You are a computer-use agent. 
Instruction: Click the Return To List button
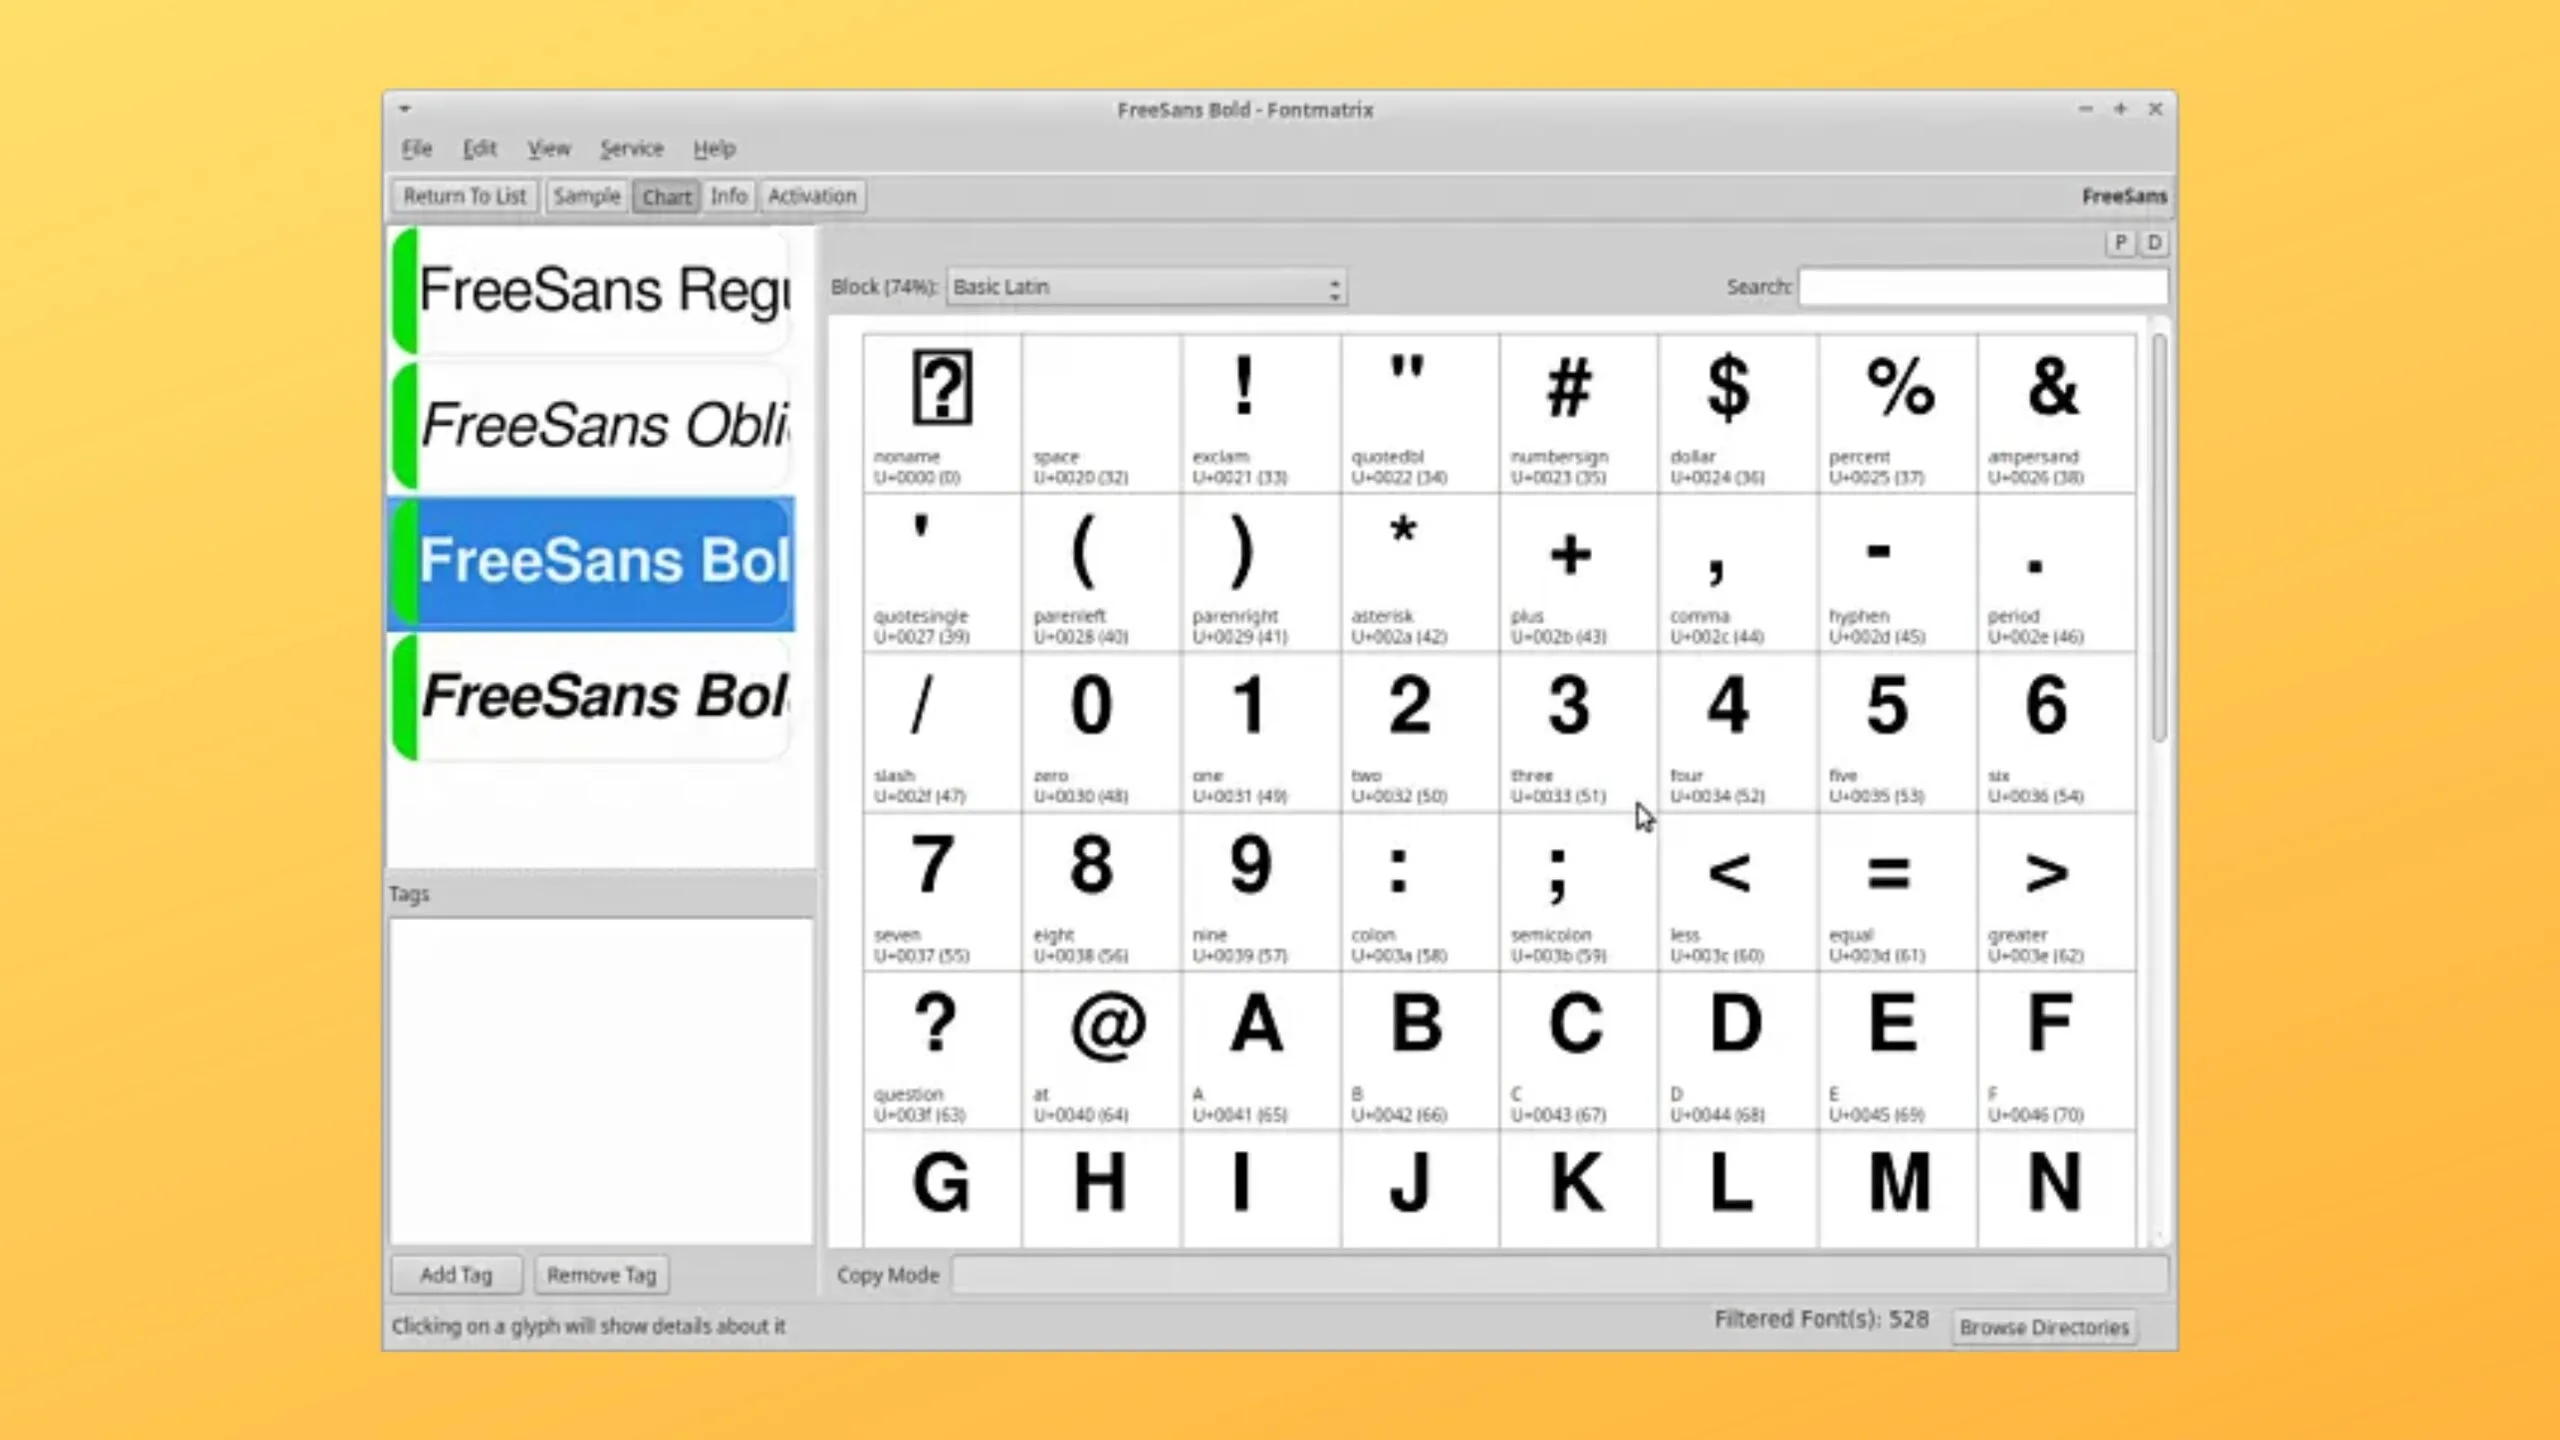tap(464, 196)
